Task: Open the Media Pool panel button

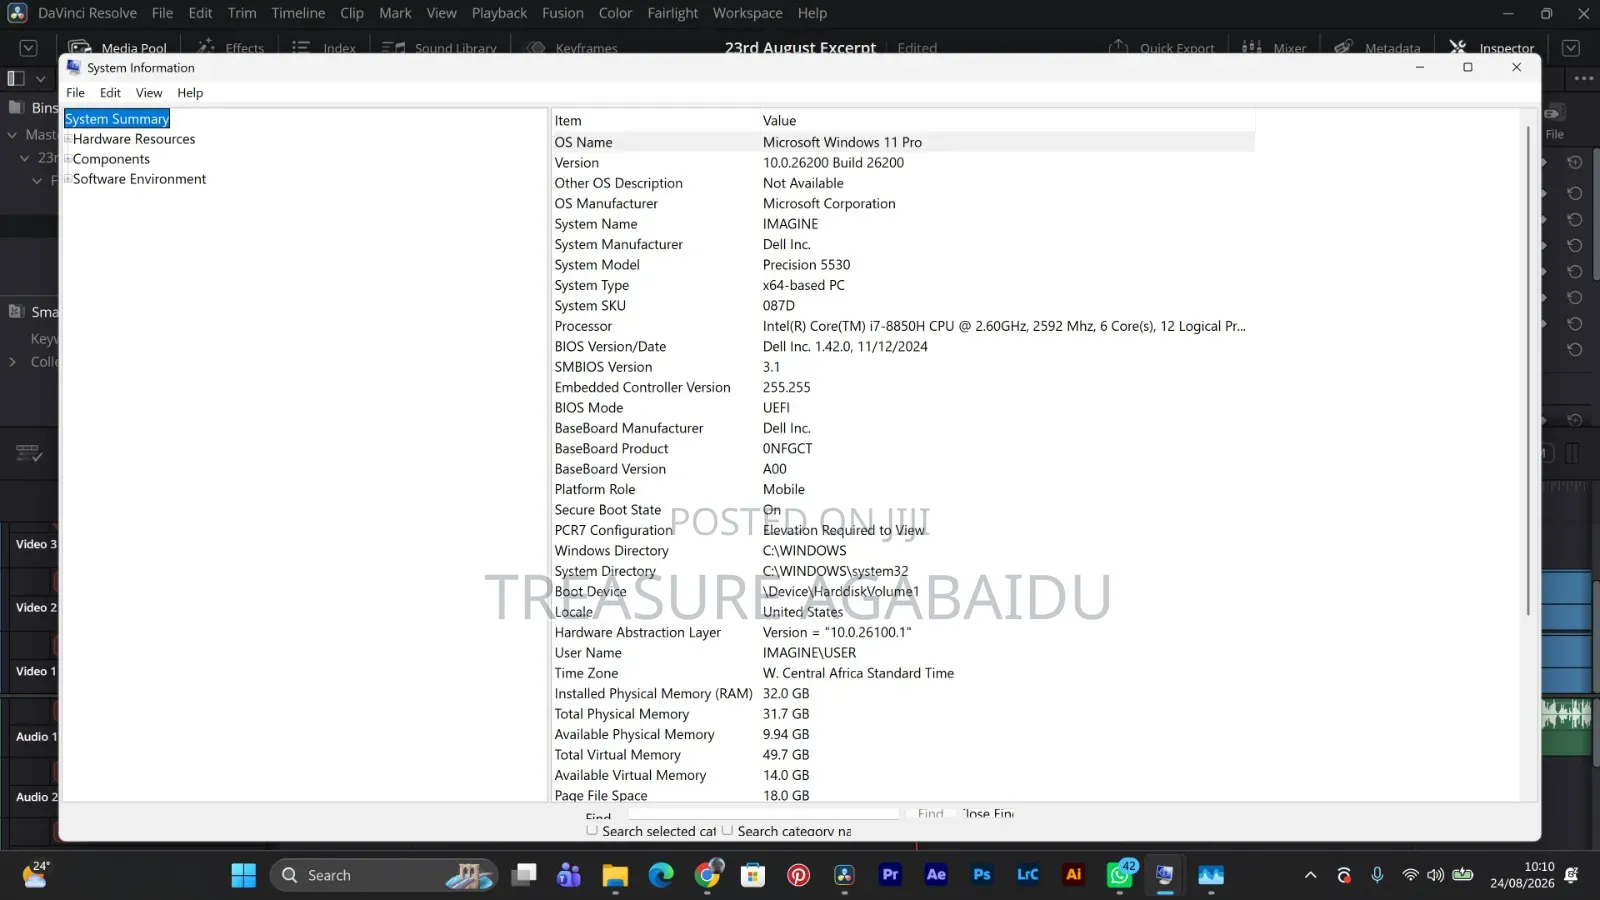Action: click(118, 48)
